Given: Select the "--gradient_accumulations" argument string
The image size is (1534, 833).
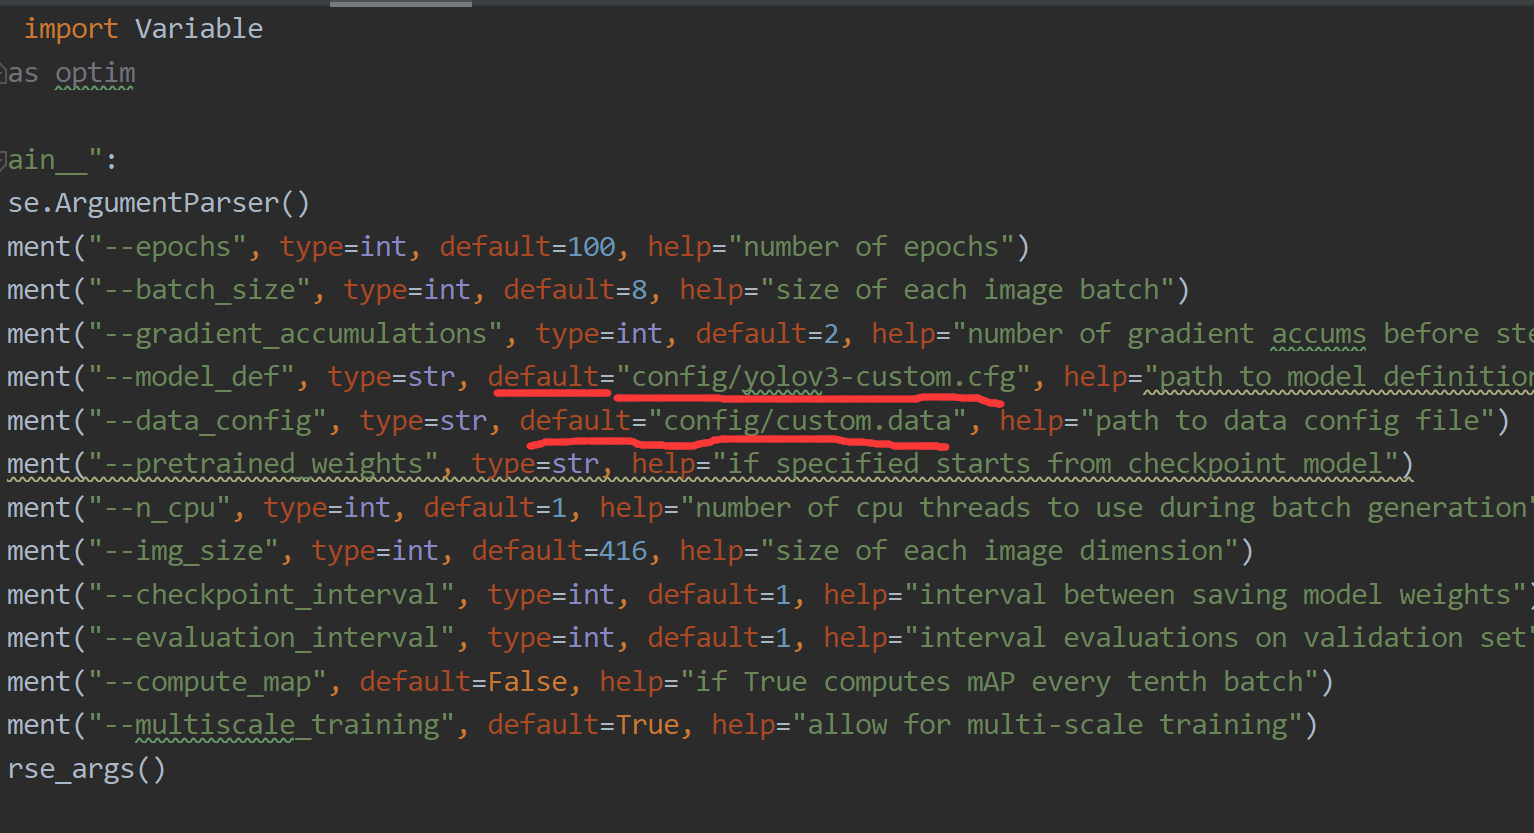Looking at the screenshot, I should [x=295, y=334].
